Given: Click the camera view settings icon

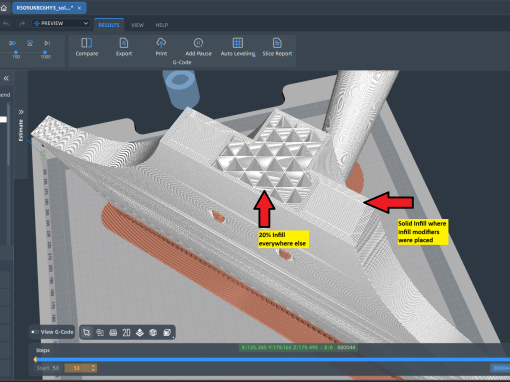Looking at the screenshot, I should pyautogui.click(x=100, y=332).
